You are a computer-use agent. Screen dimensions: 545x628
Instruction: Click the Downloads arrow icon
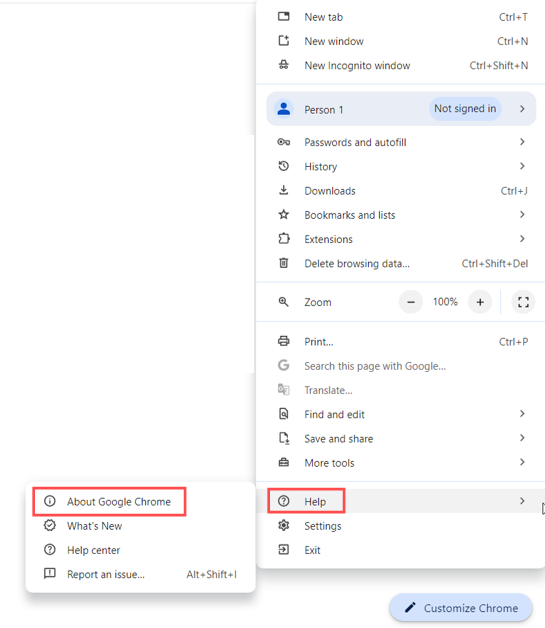tap(284, 190)
